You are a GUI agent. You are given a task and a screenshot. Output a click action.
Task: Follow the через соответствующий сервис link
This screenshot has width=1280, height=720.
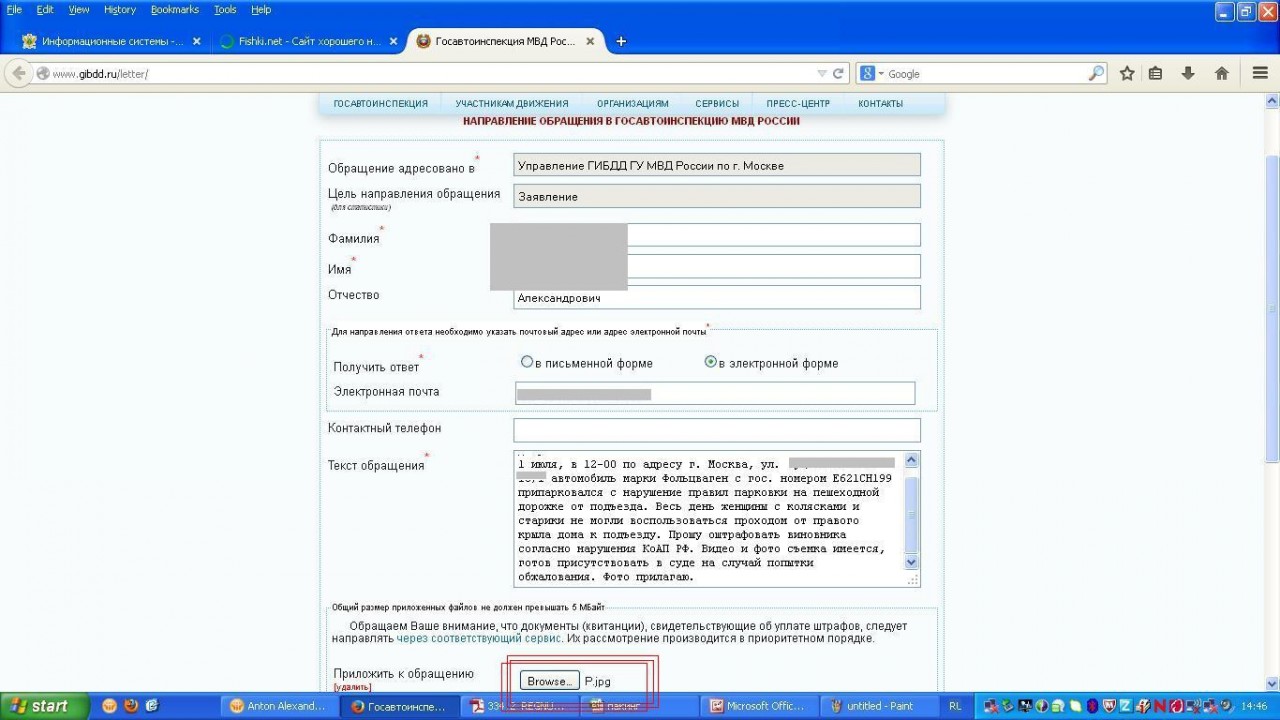[x=479, y=638]
